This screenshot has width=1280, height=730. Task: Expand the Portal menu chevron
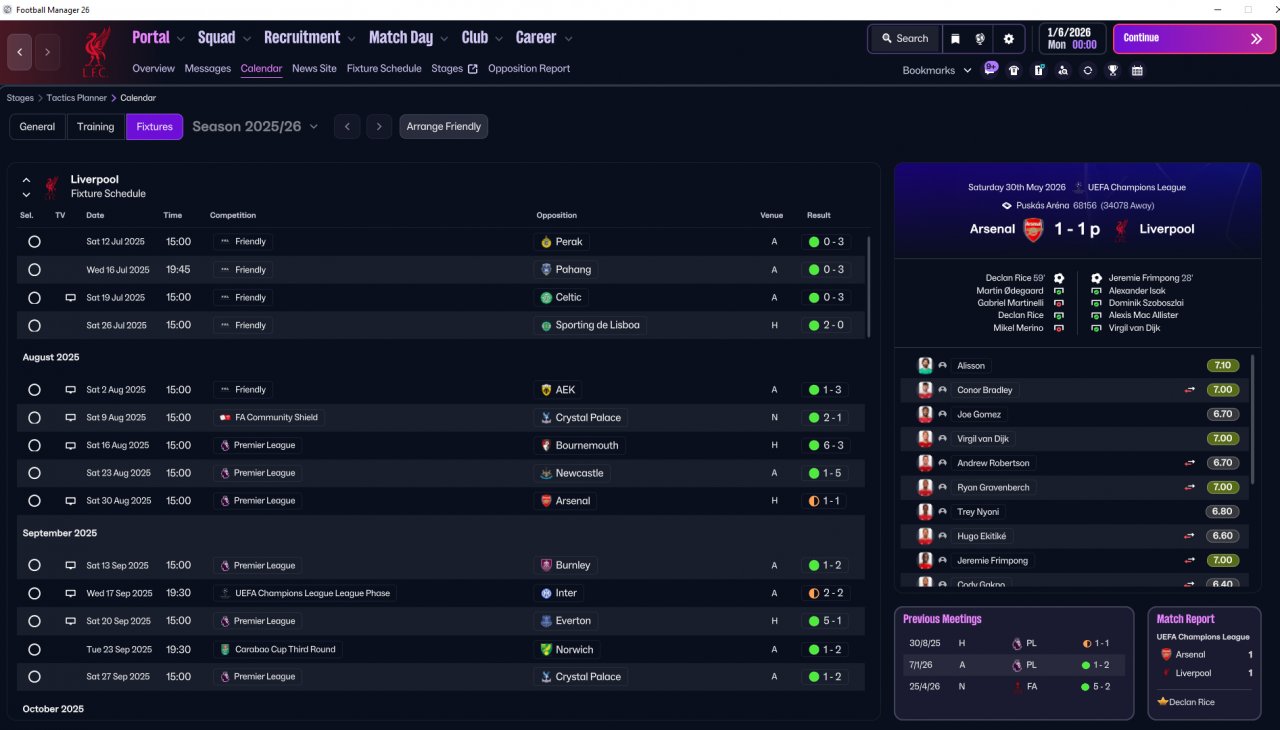click(181, 39)
